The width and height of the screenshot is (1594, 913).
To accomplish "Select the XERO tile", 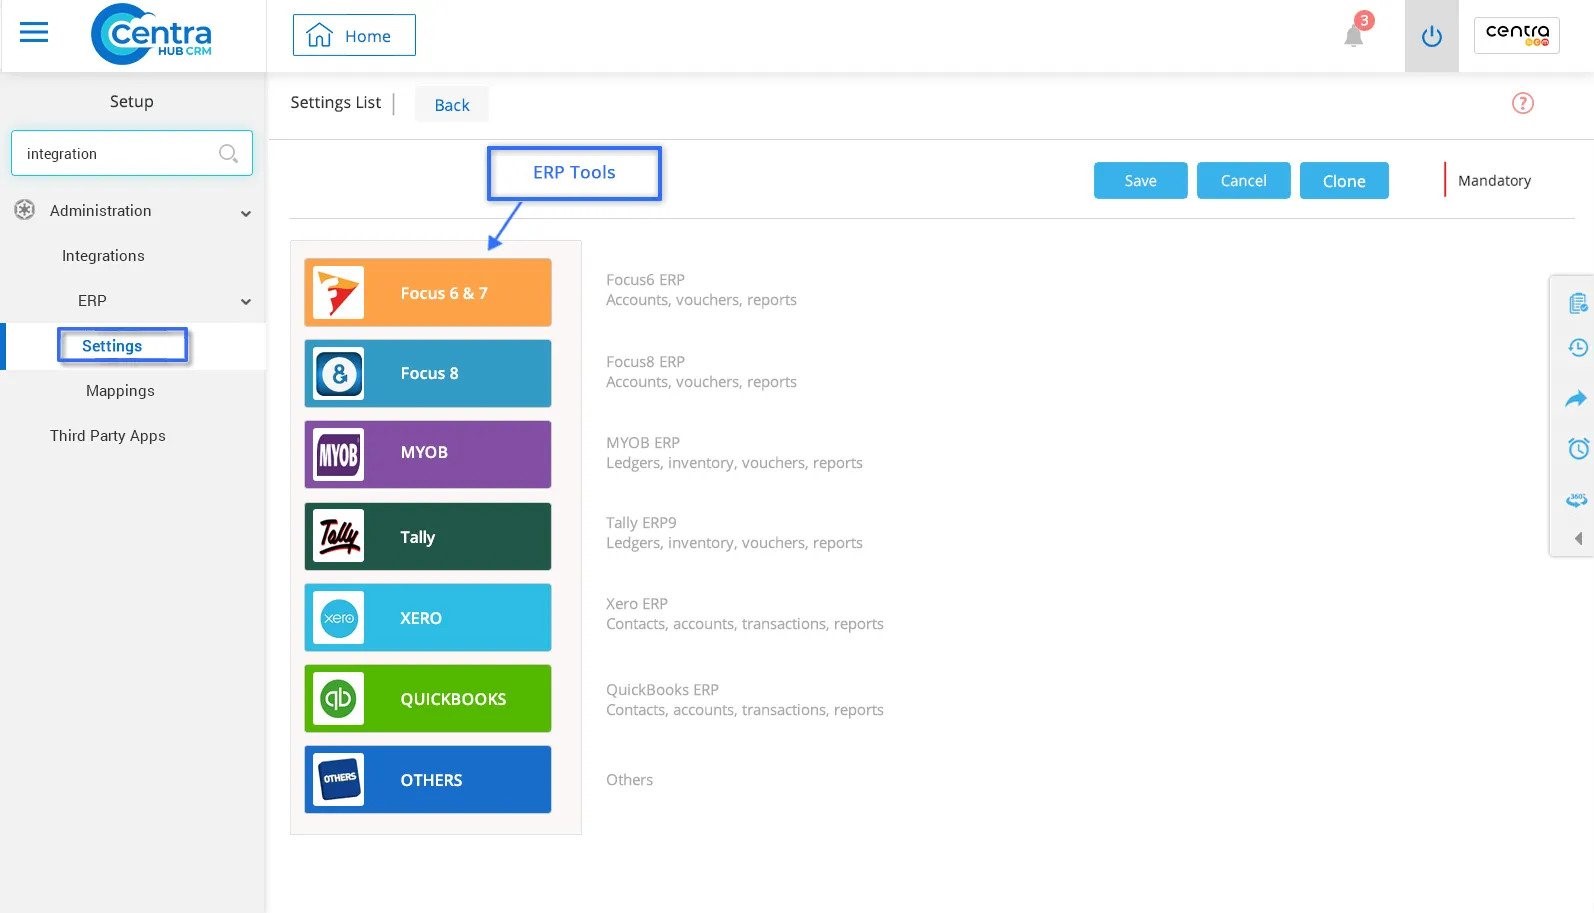I will click(428, 618).
